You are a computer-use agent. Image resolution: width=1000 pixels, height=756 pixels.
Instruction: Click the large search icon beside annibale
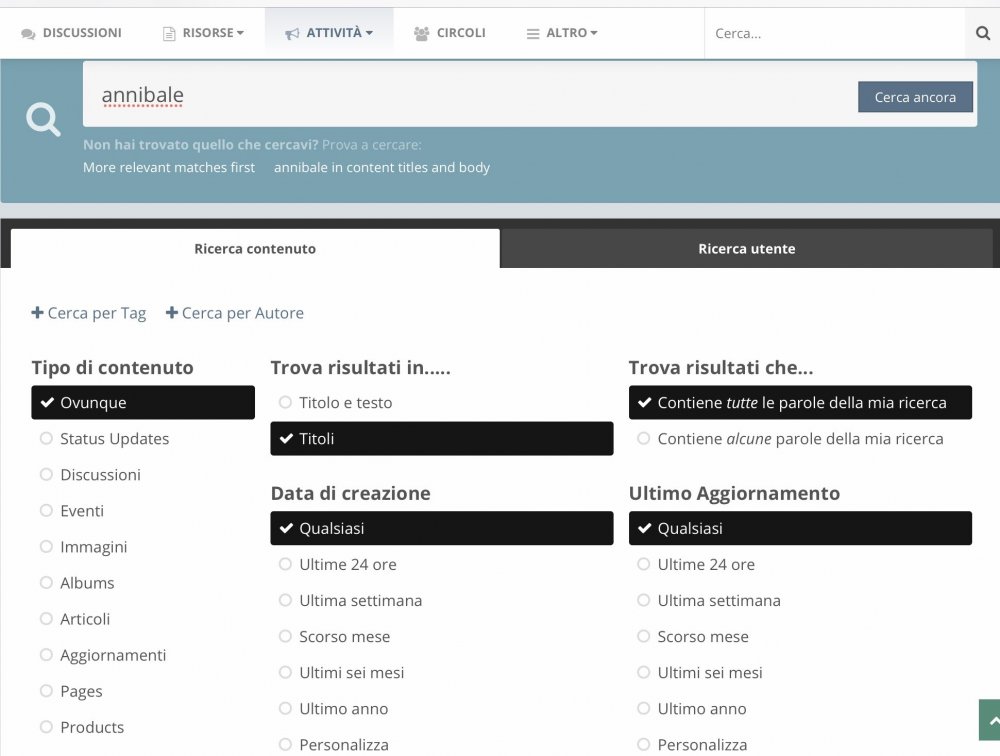43,121
